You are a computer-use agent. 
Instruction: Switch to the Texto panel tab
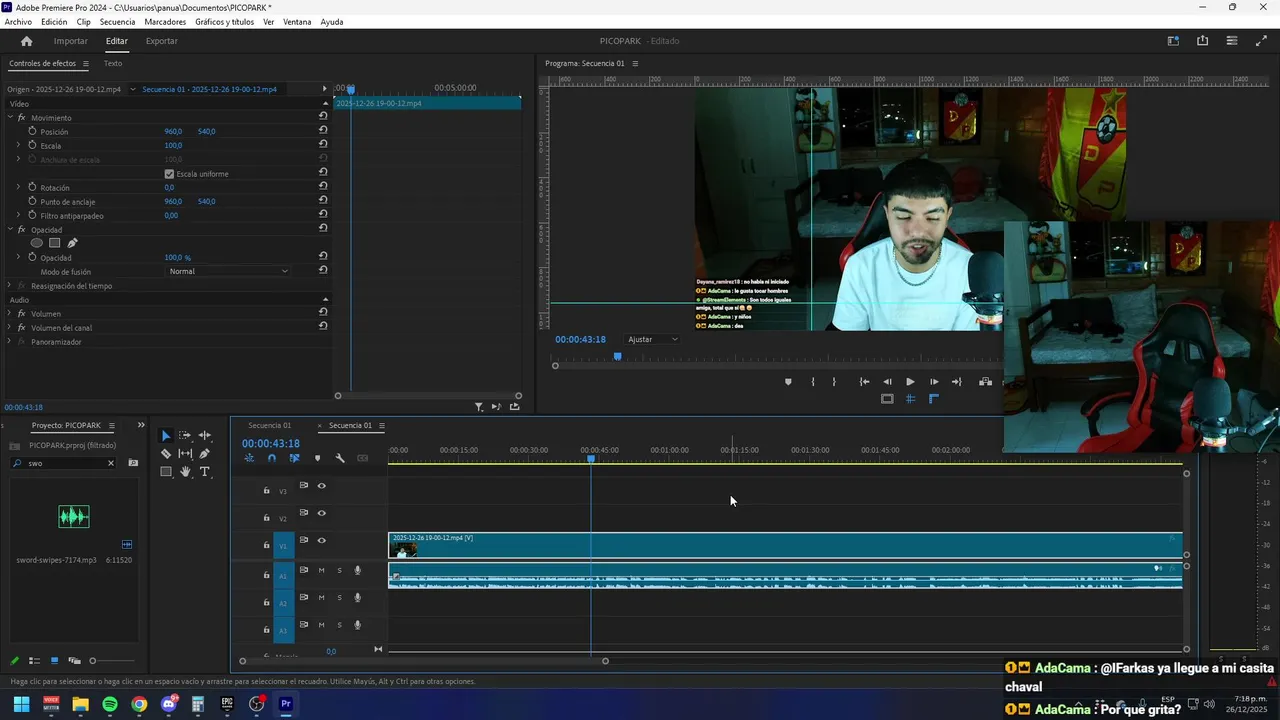(113, 63)
